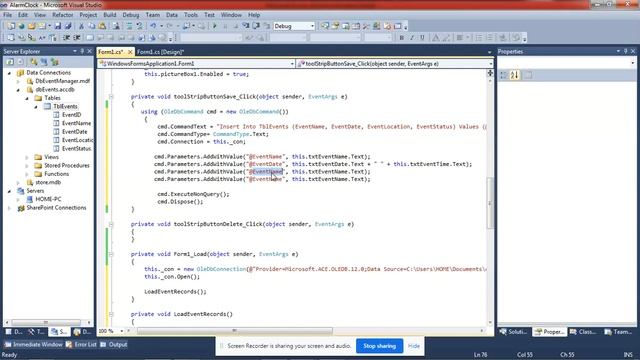
Task: Click the Increase indent icon
Action: click(76, 38)
